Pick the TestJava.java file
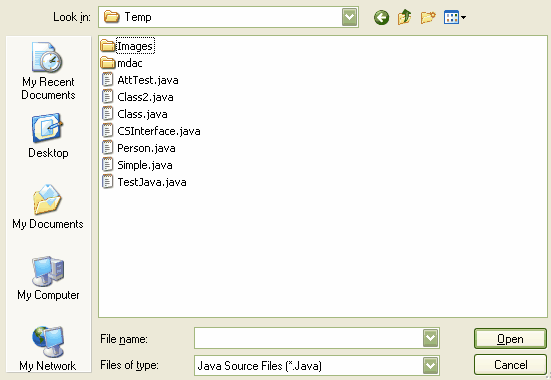The height and width of the screenshot is (380, 551). point(144,182)
